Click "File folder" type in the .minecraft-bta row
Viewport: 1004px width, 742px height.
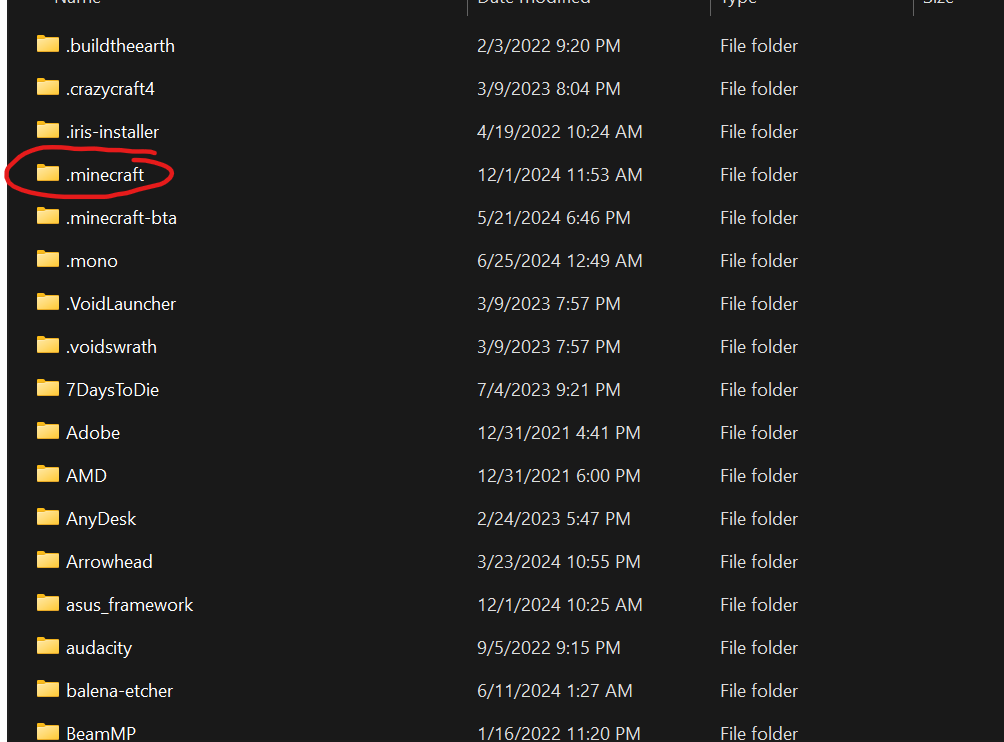[759, 218]
